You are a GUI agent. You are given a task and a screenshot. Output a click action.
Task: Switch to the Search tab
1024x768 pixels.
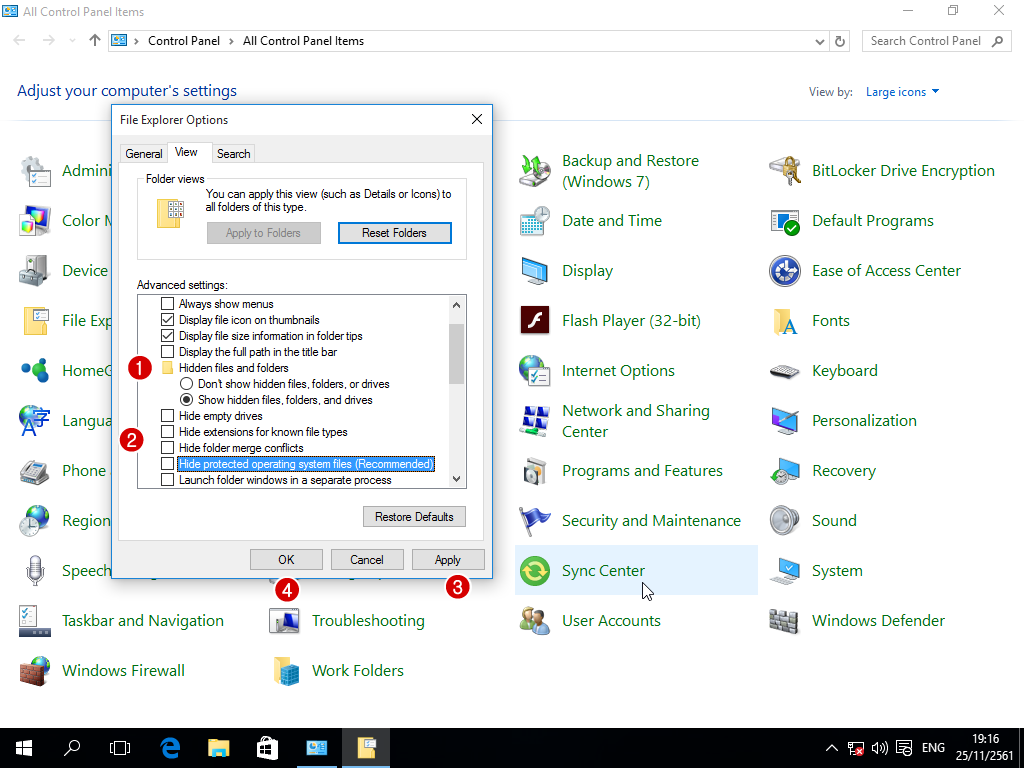click(x=233, y=154)
